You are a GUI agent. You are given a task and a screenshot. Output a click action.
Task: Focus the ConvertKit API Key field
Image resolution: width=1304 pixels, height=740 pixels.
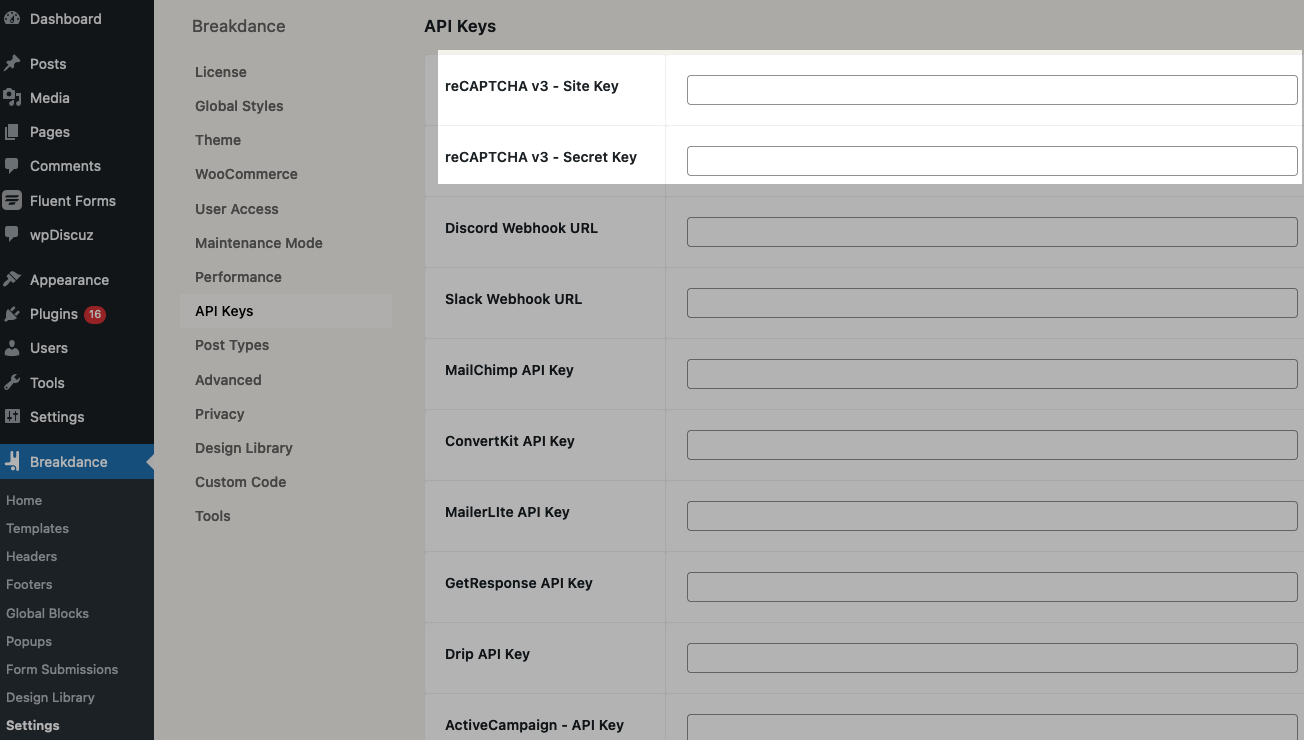(x=992, y=445)
